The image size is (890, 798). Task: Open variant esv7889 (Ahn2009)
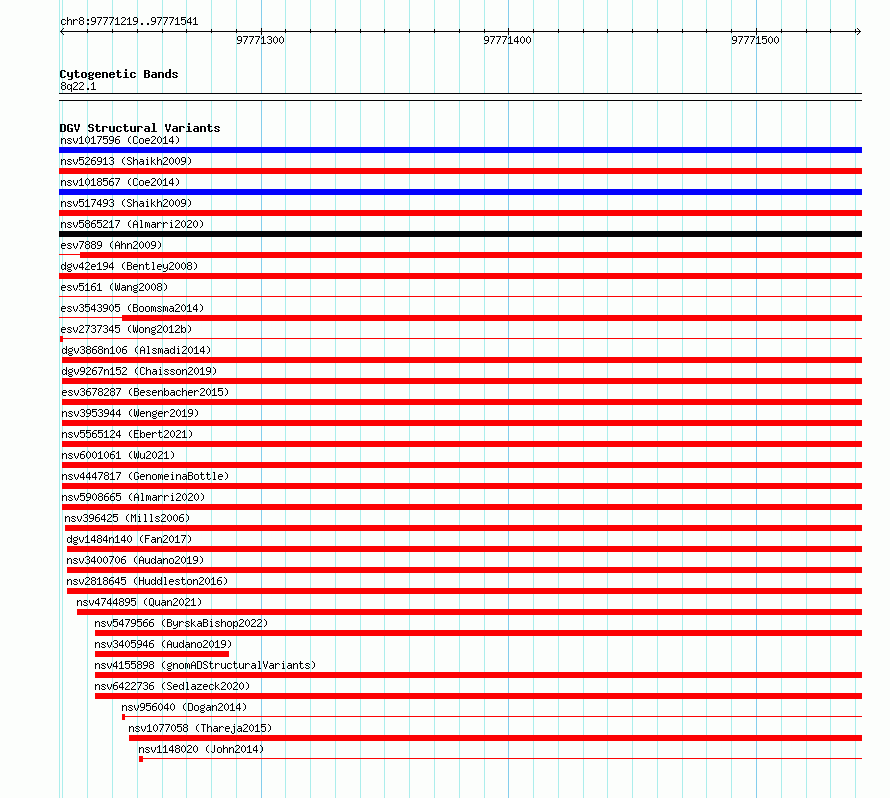pos(111,245)
